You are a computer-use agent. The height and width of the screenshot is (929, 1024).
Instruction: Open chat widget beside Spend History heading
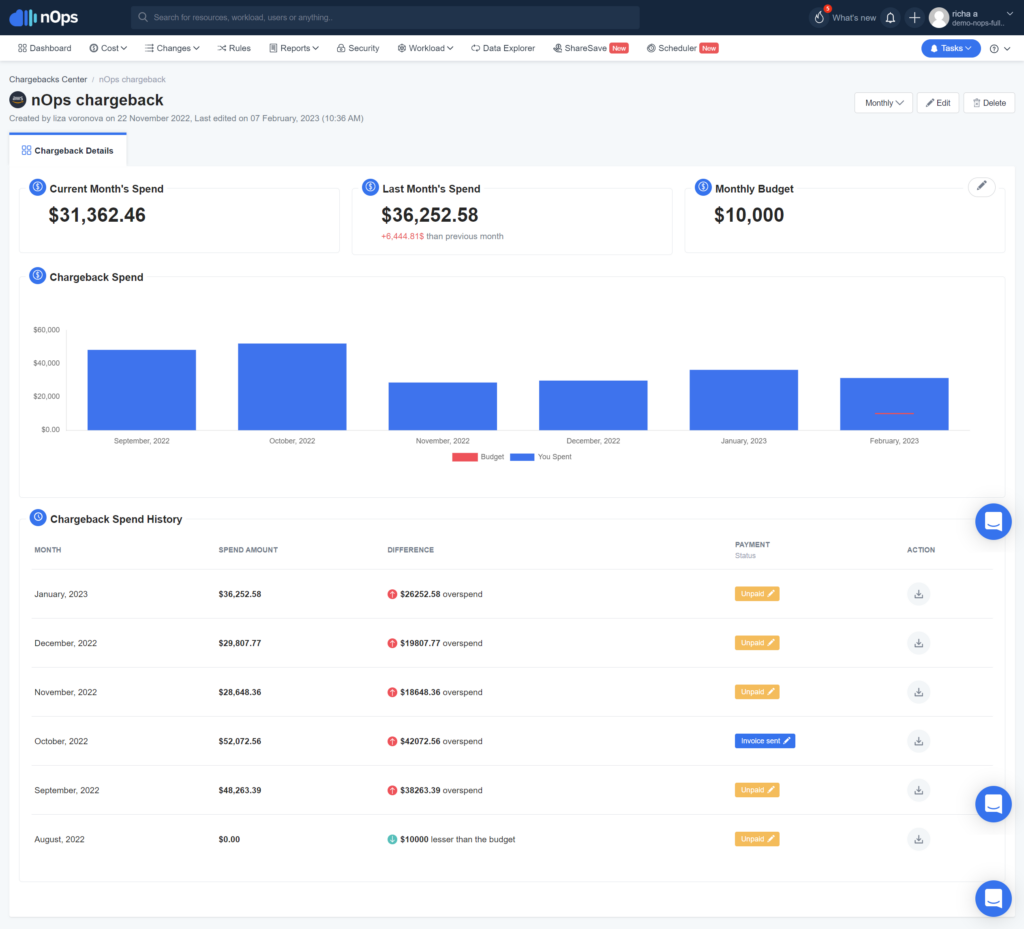pos(993,522)
